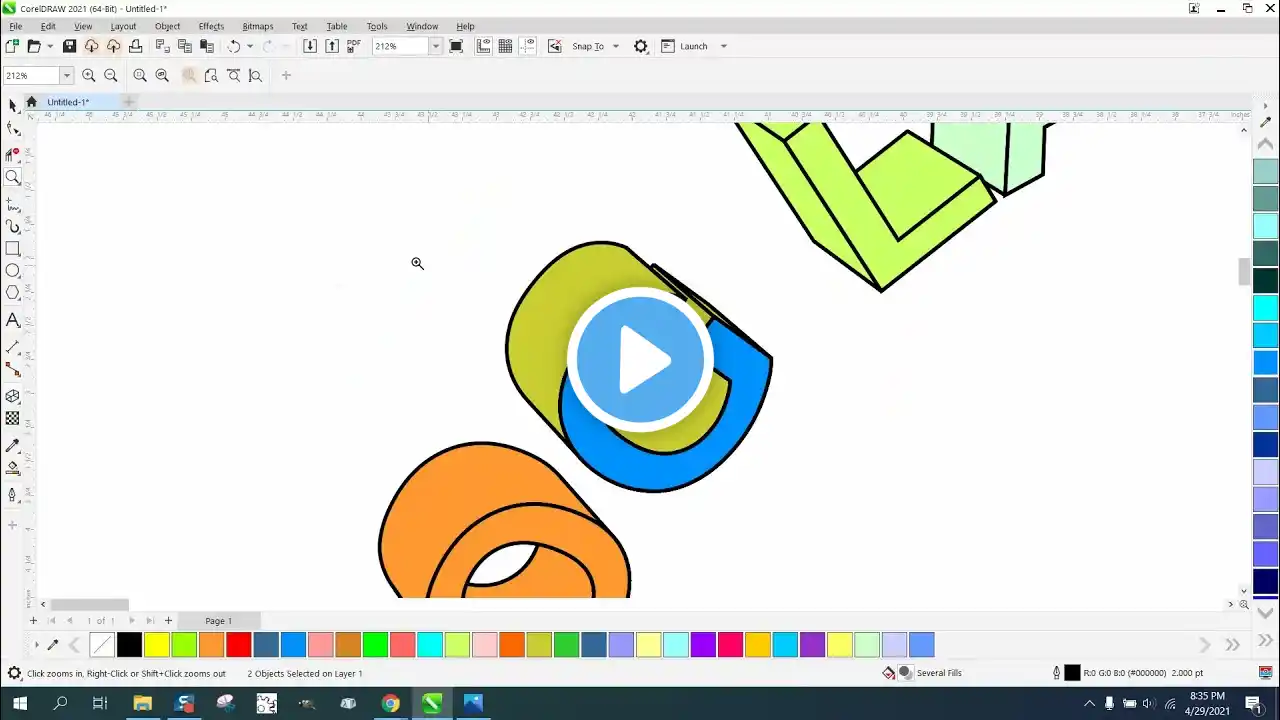
Task: Open Windows Start menu
Action: point(19,704)
